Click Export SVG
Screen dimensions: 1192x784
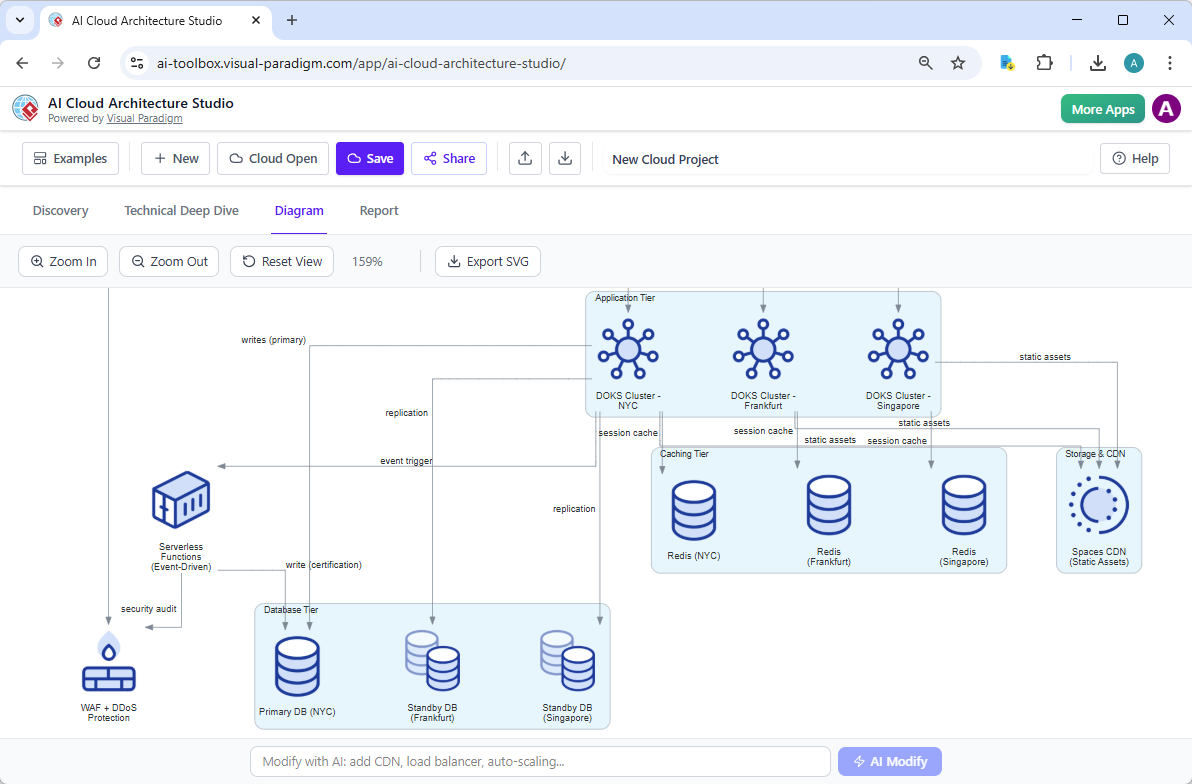[488, 261]
